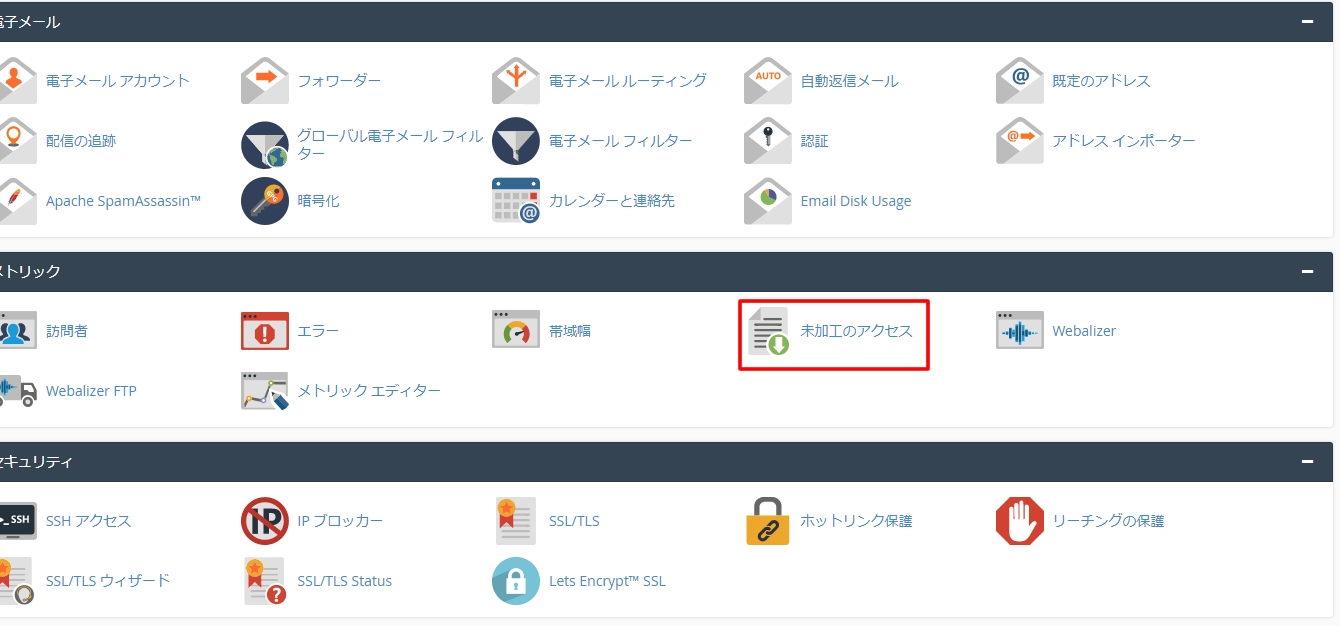Open the カレンダーと連絡先 calendar icon
The image size is (1340, 626).
(516, 201)
